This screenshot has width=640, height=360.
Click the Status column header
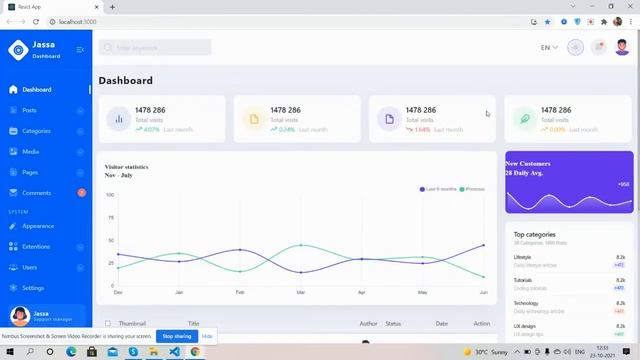pos(393,323)
